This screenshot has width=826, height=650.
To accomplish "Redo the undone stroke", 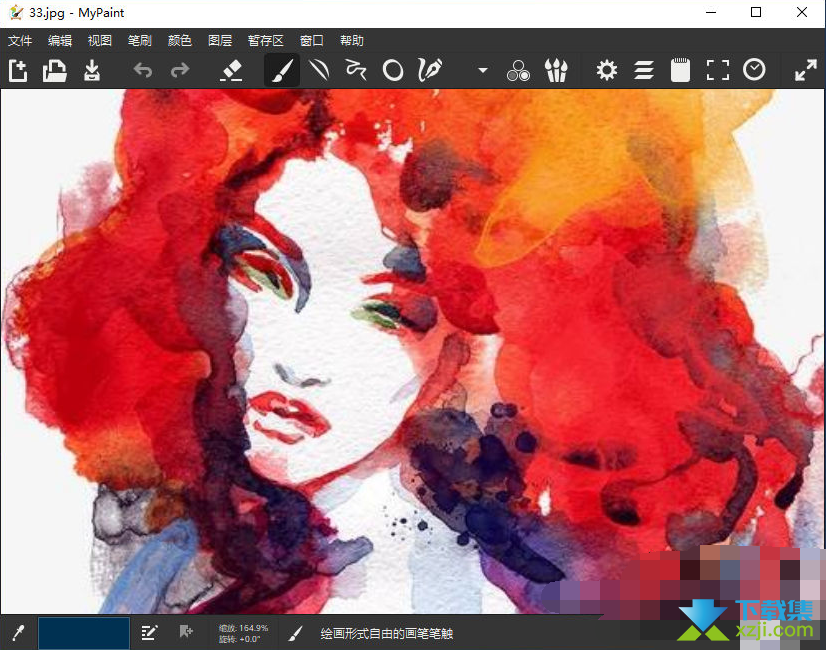I will click(180, 70).
